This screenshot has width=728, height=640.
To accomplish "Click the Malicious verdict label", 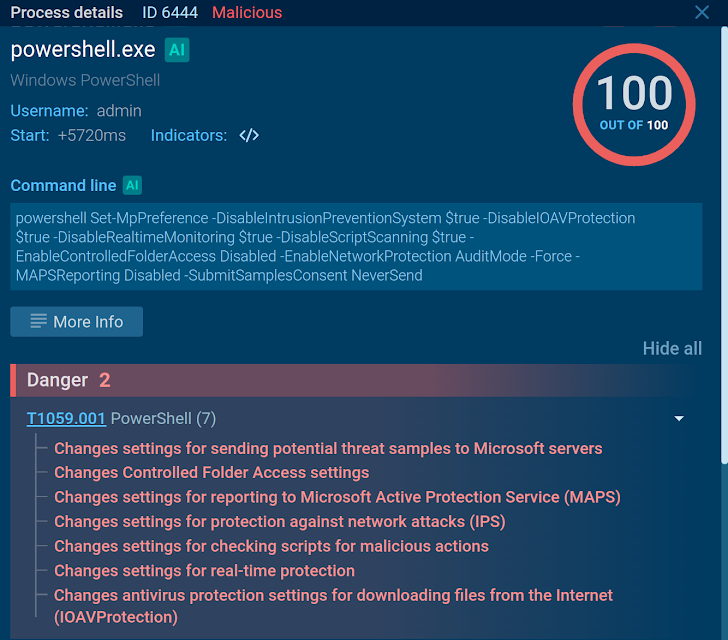I will click(x=247, y=13).
